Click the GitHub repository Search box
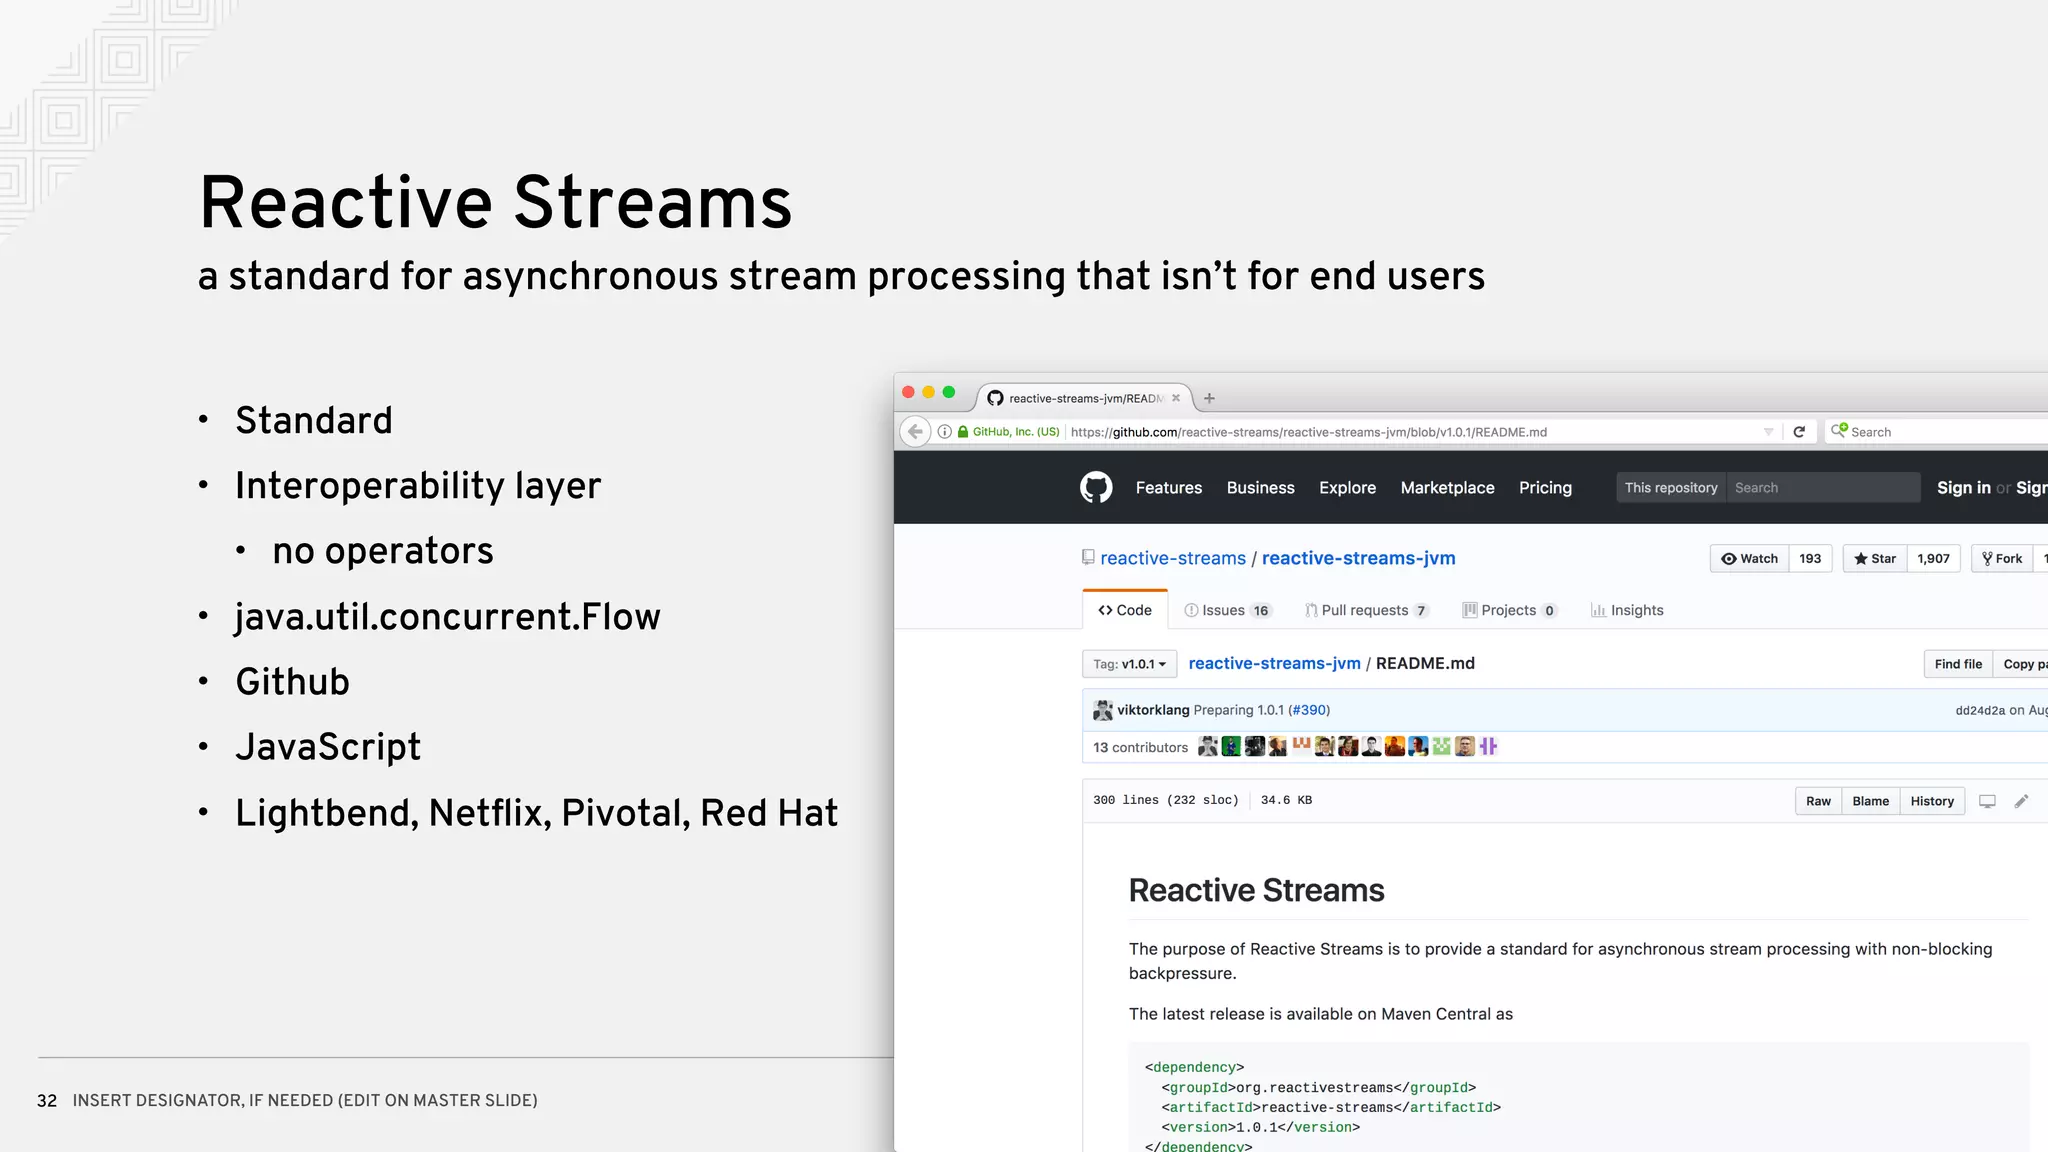 [1823, 488]
